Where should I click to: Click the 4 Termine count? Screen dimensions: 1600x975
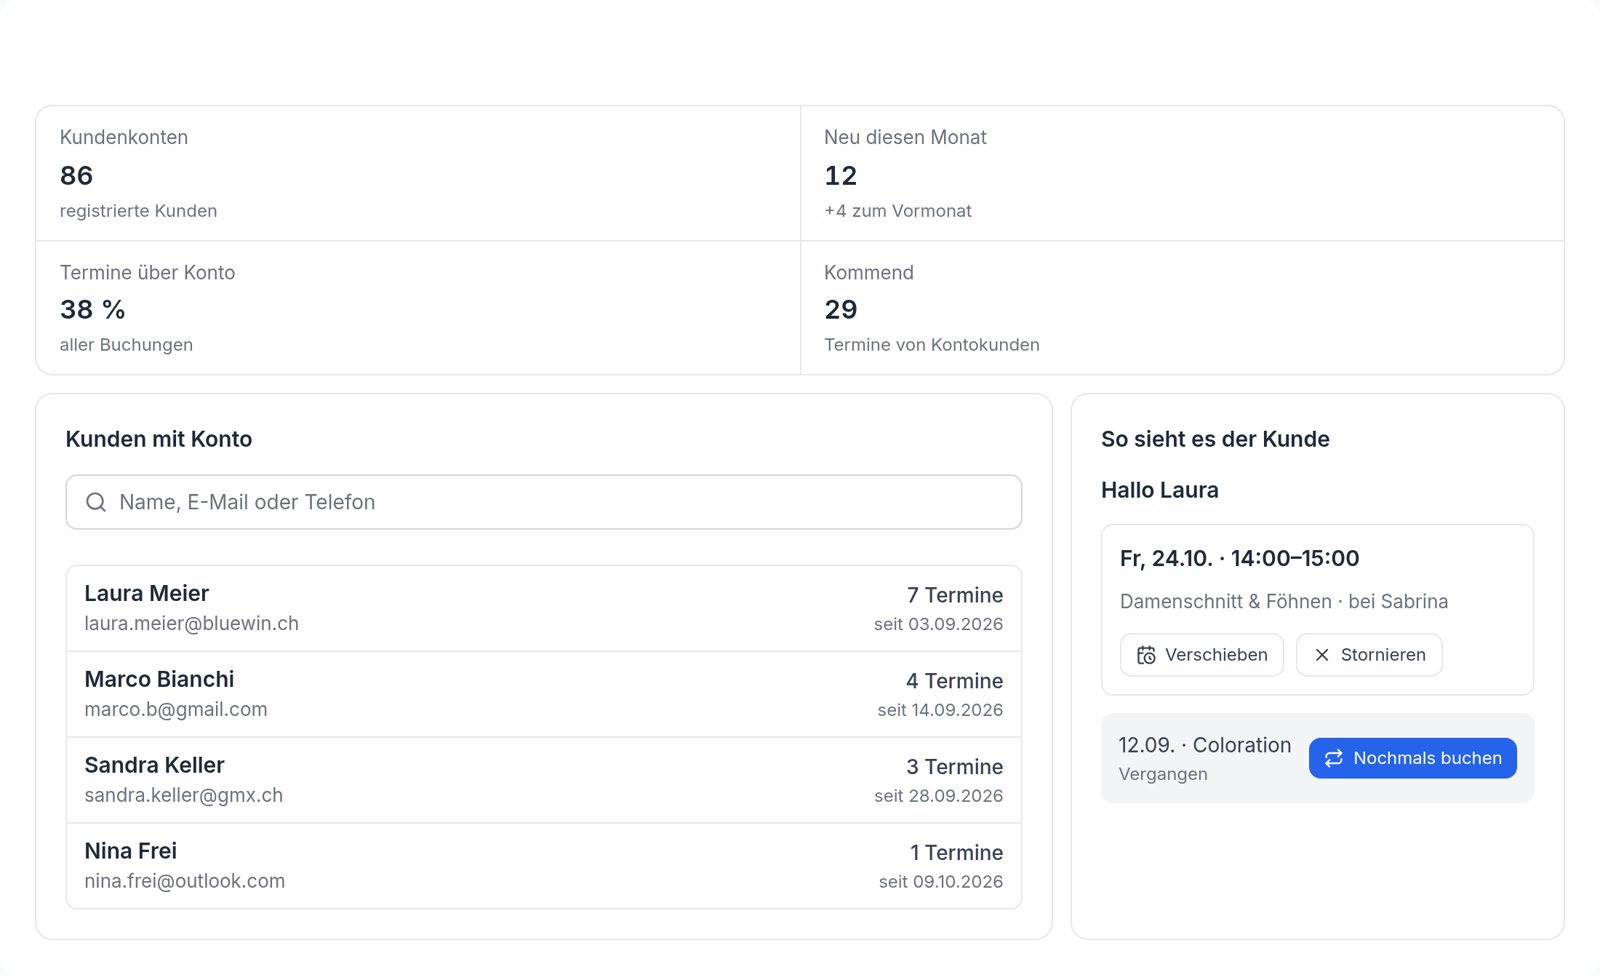(x=955, y=681)
